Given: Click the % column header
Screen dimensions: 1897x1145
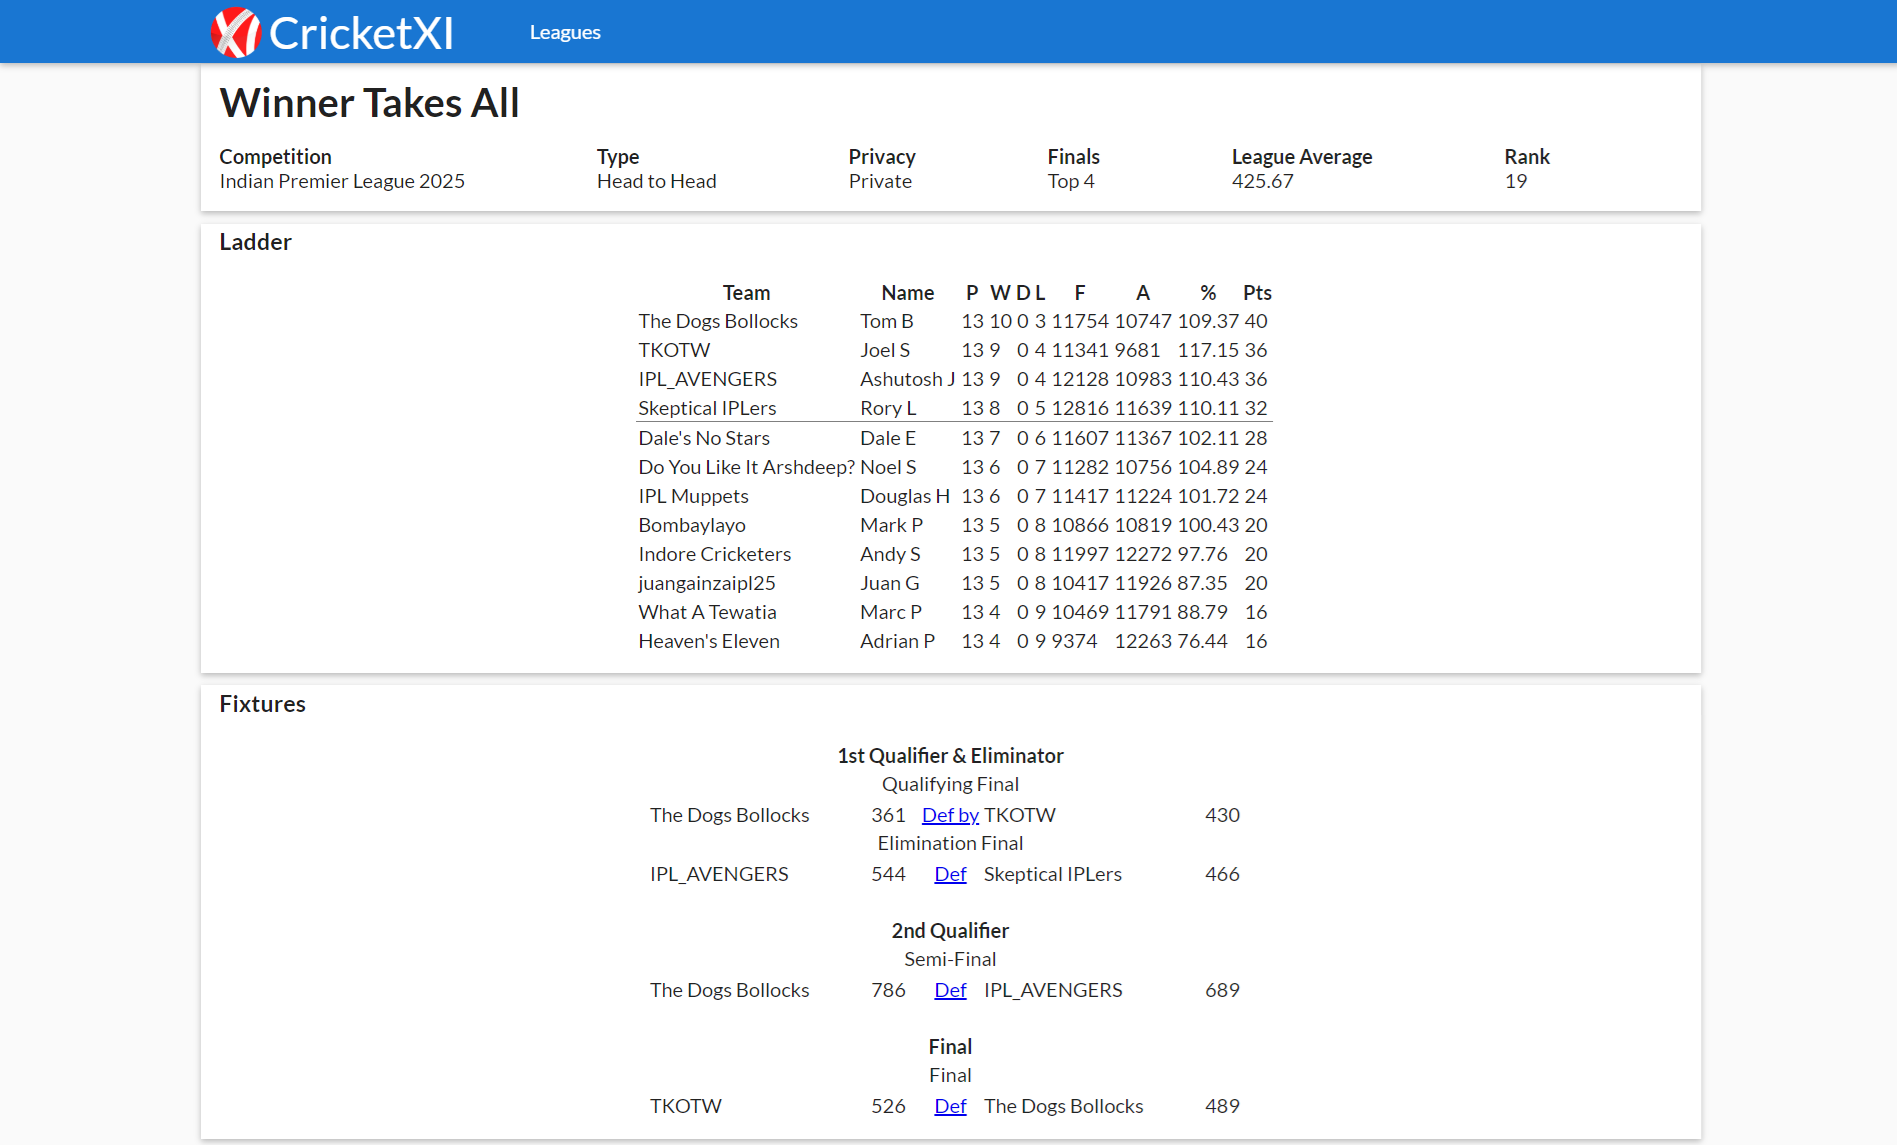Looking at the screenshot, I should [x=1208, y=292].
